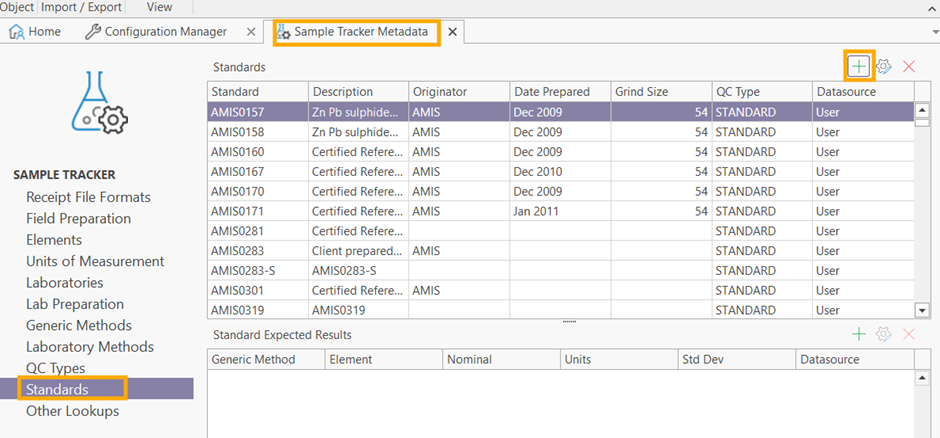Click delete icon for Standard Expected Results

909,334
